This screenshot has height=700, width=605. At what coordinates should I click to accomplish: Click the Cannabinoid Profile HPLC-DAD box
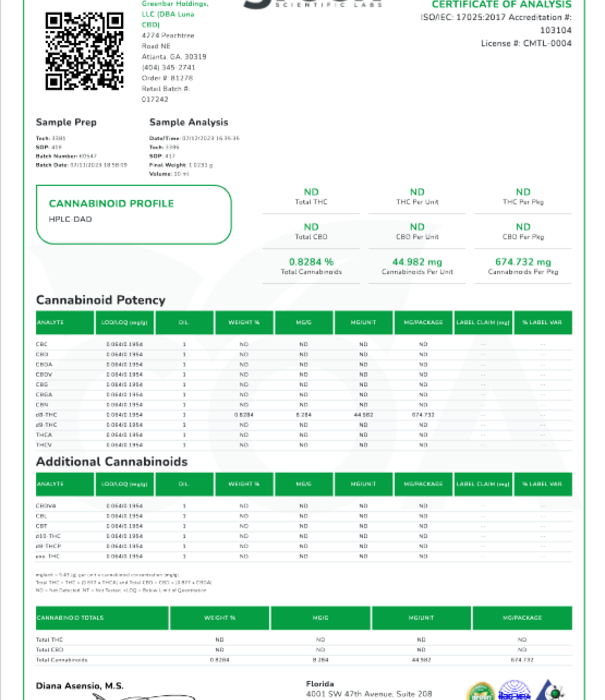139,209
